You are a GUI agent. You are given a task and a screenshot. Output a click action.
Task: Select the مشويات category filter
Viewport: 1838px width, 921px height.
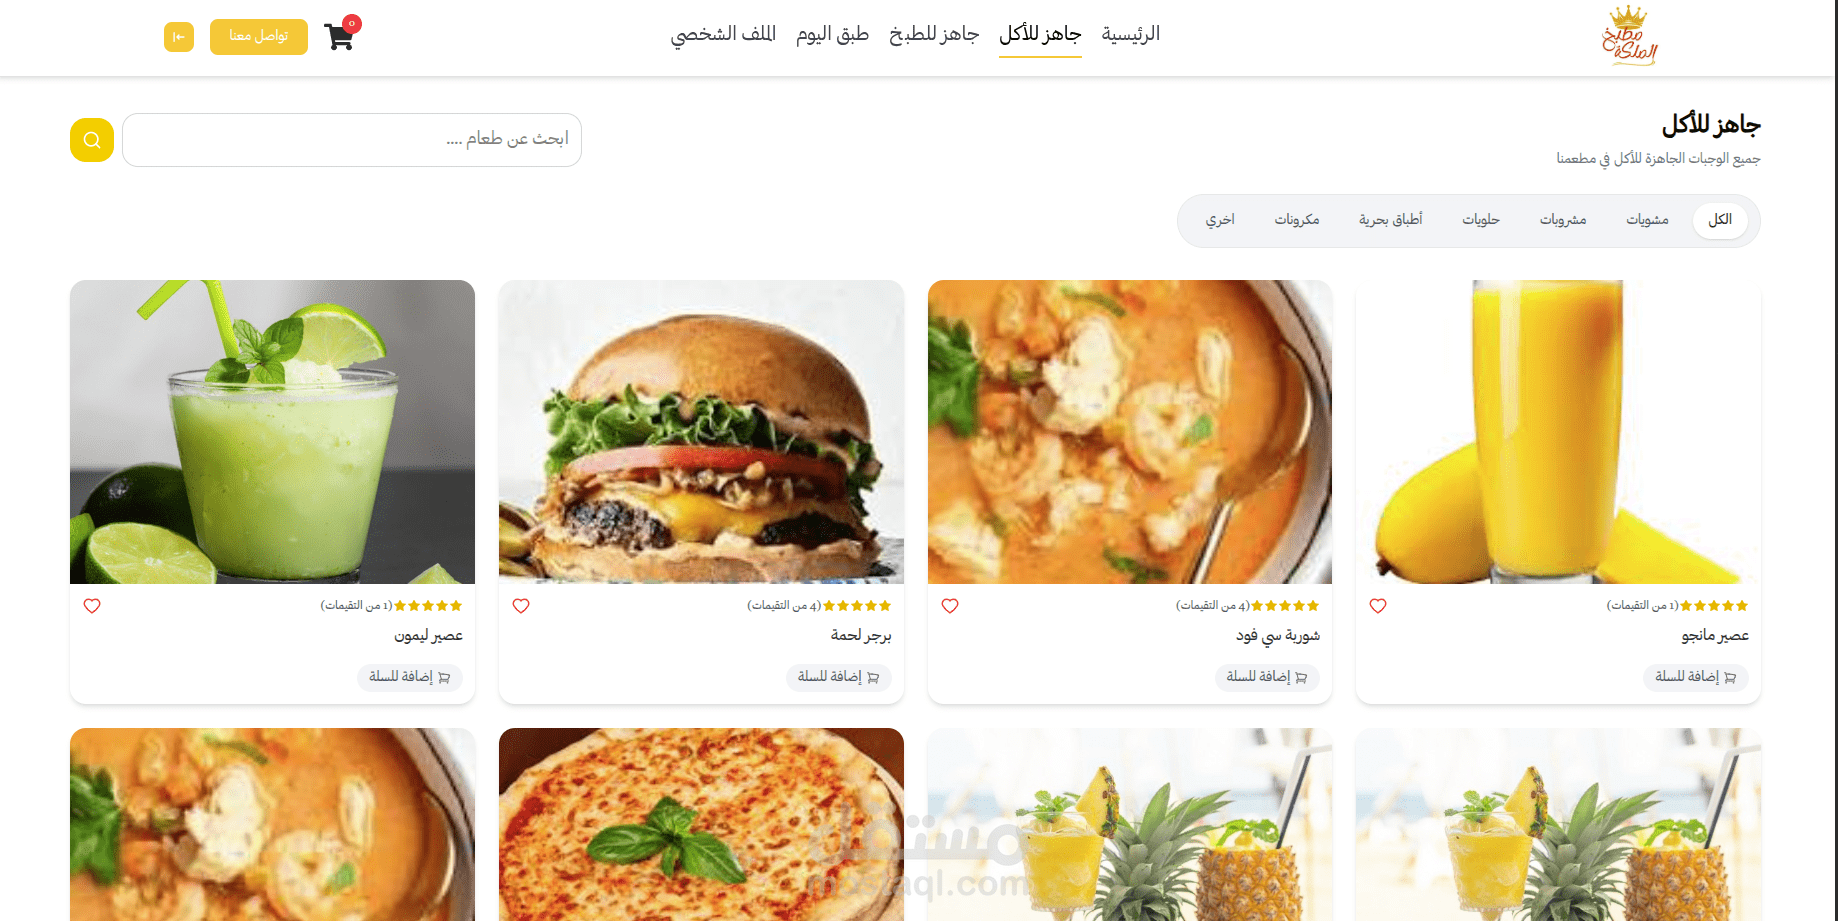pos(1647,220)
